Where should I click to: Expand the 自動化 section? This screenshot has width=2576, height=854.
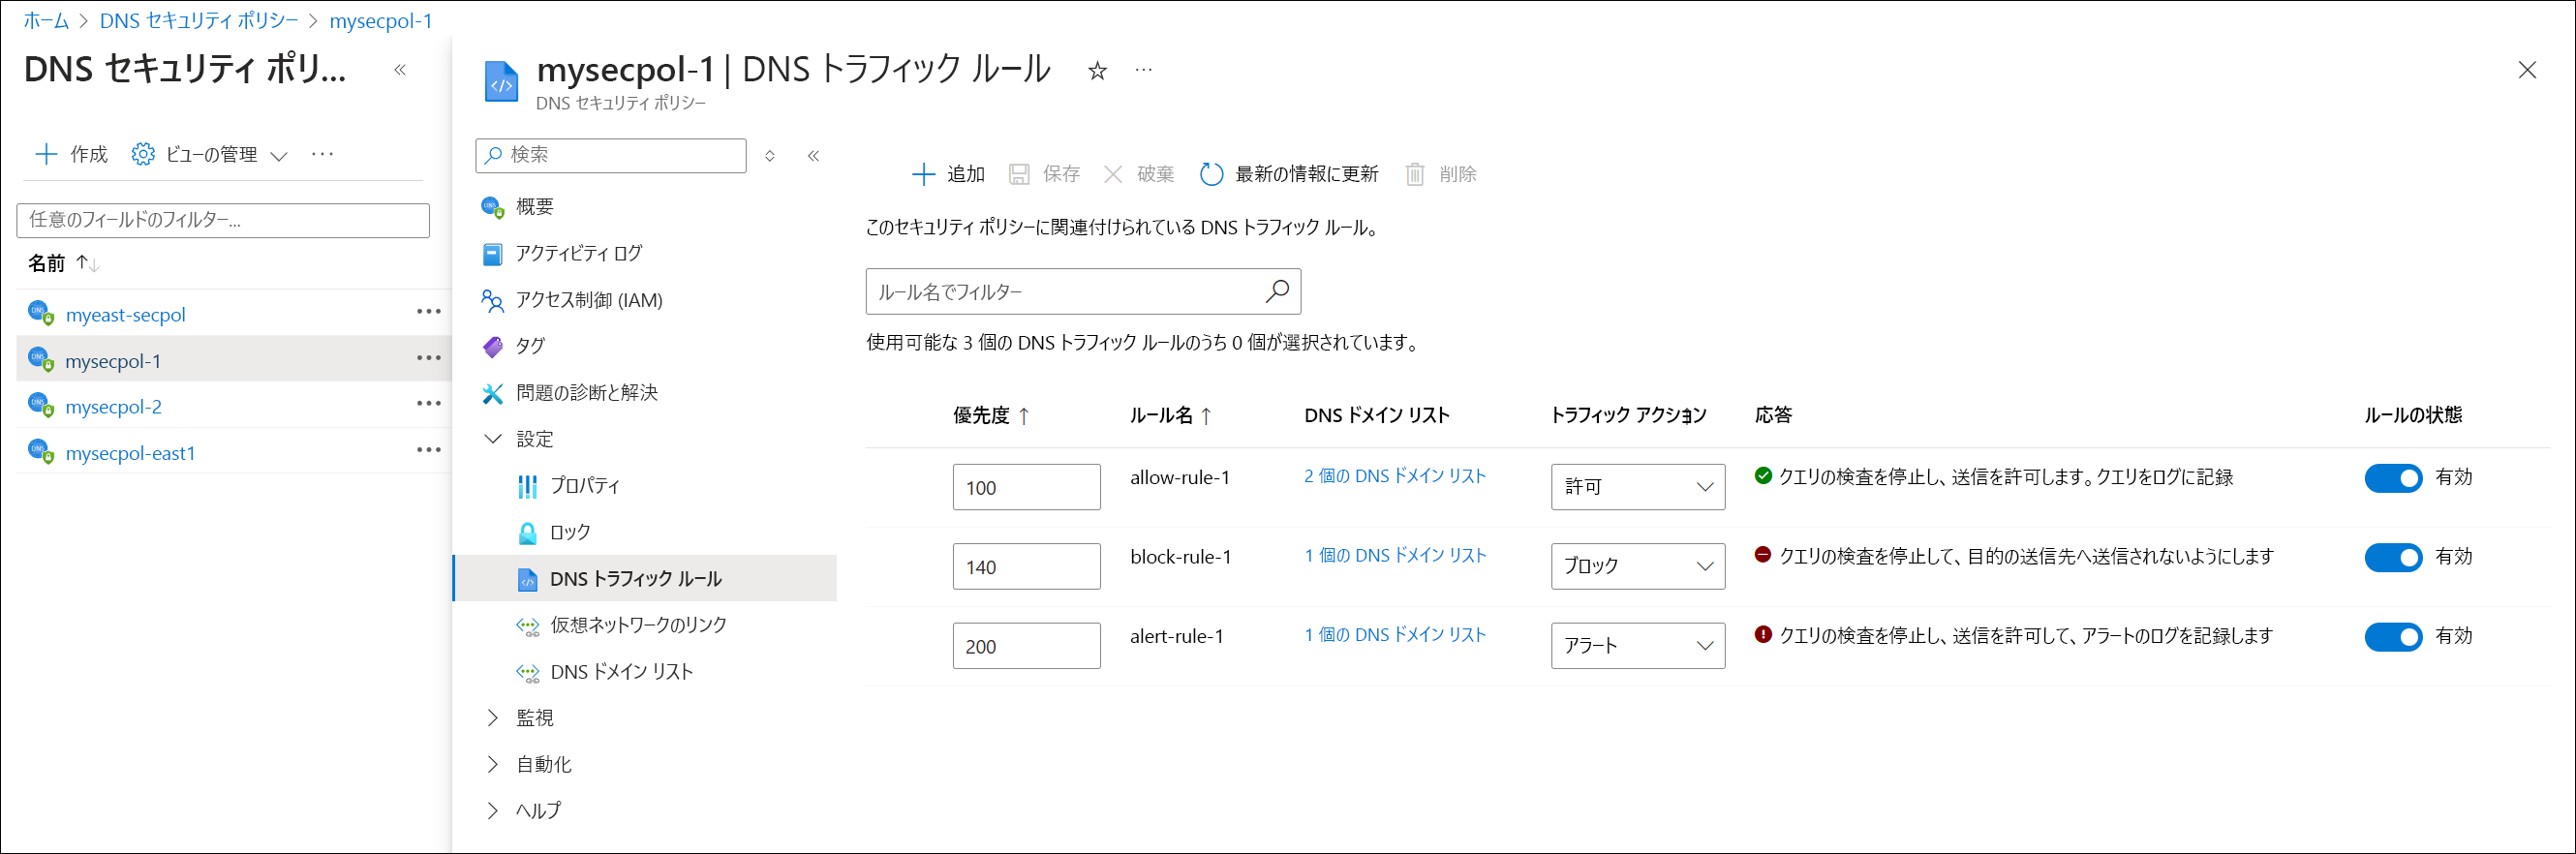point(492,764)
